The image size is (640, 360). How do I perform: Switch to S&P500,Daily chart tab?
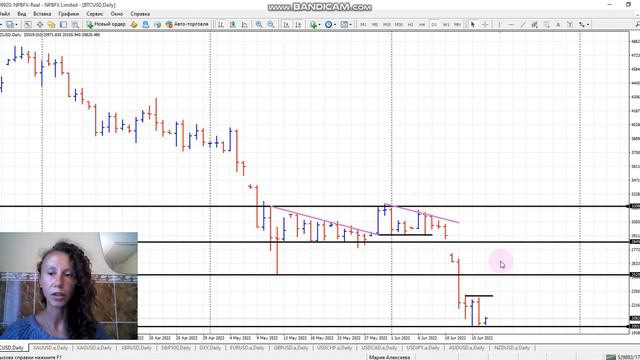tap(176, 348)
